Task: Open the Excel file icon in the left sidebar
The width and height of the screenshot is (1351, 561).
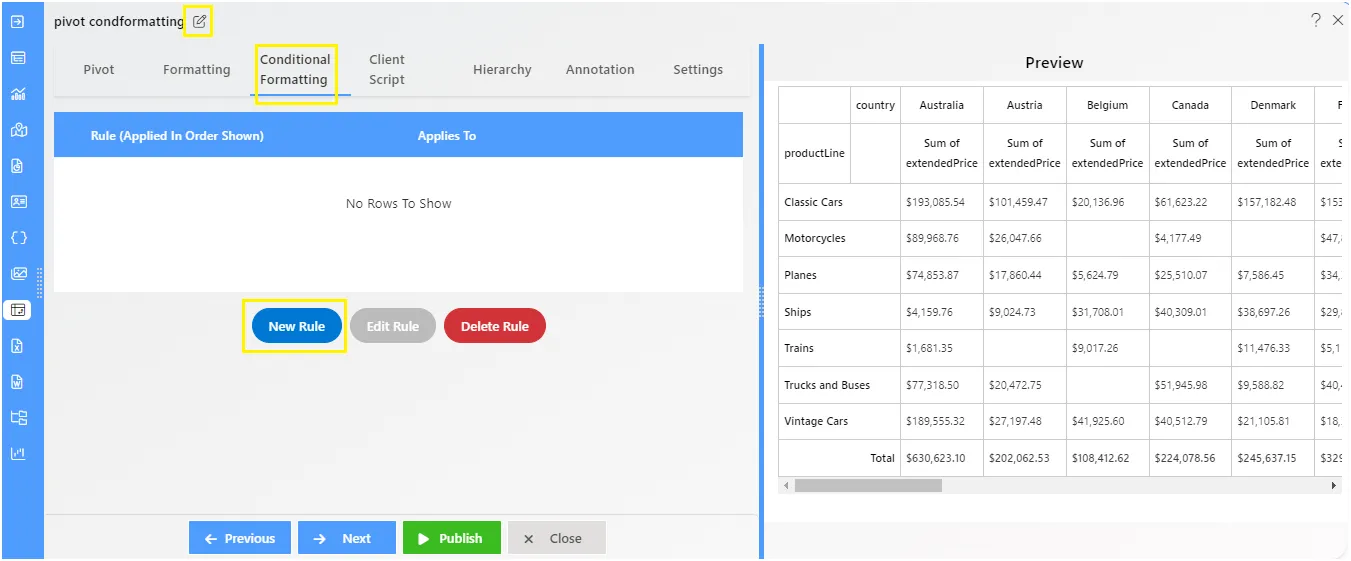Action: point(18,346)
